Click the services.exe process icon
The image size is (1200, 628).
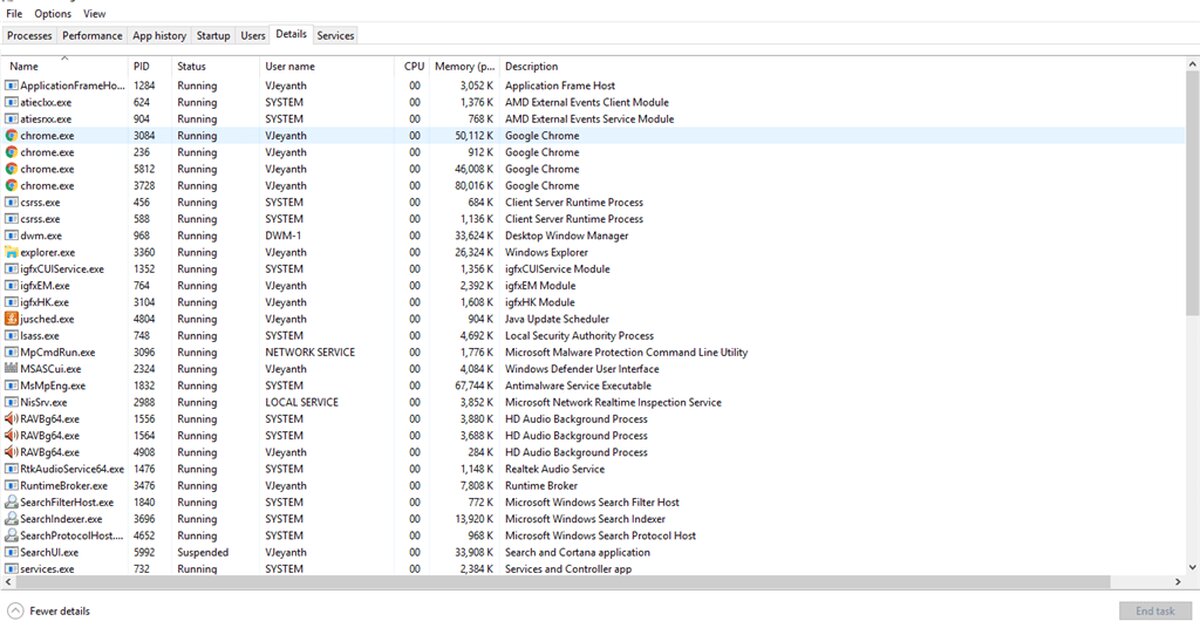(10, 569)
